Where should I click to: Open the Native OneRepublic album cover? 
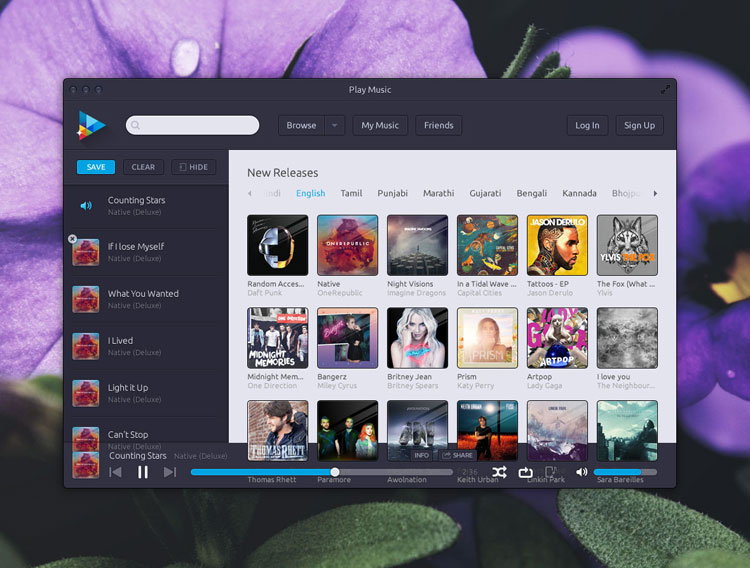(347, 245)
